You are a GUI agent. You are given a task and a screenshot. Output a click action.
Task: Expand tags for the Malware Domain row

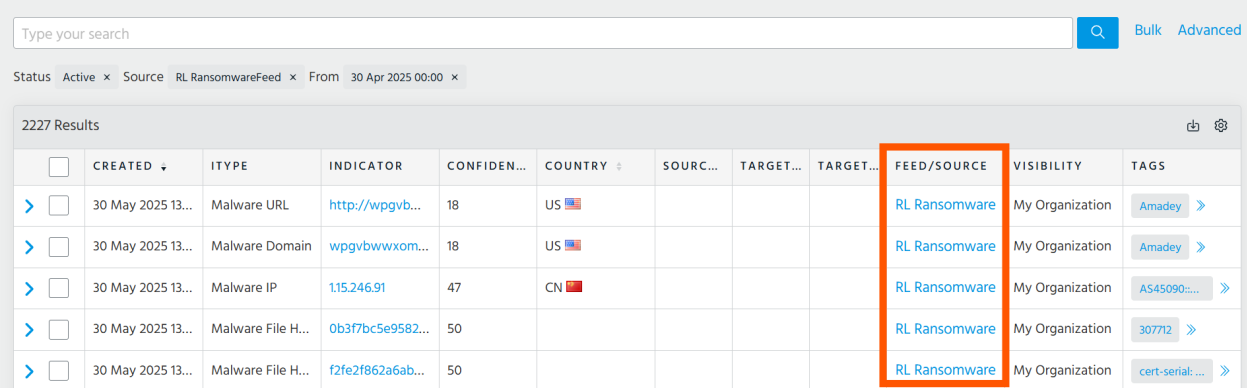pos(1201,247)
